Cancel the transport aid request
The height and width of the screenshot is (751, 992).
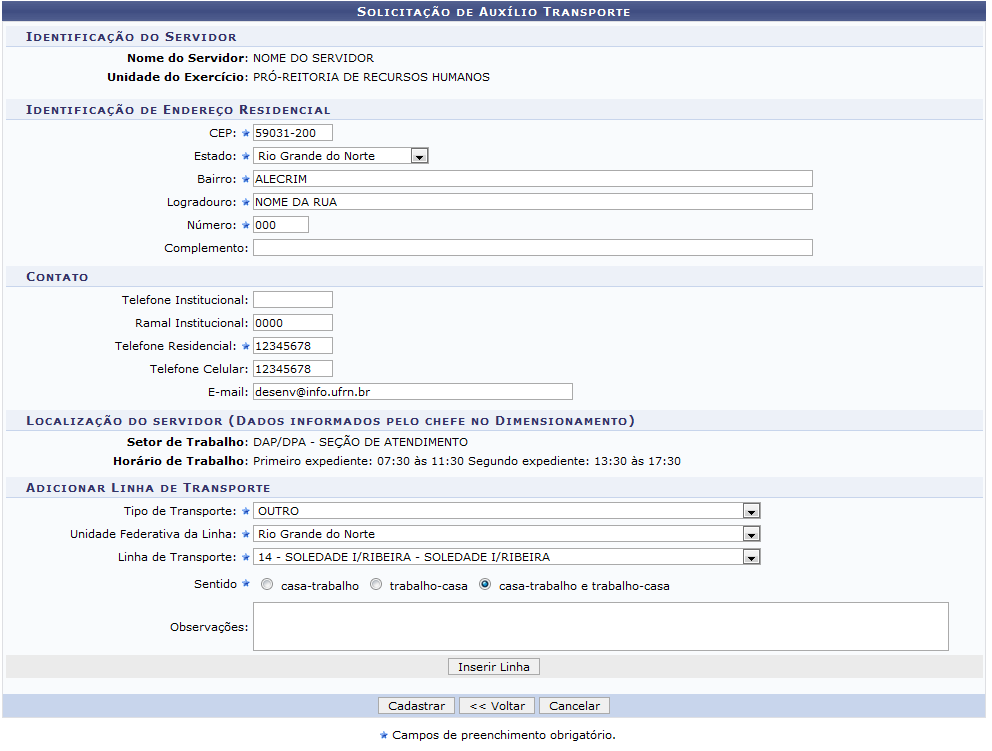click(x=574, y=706)
